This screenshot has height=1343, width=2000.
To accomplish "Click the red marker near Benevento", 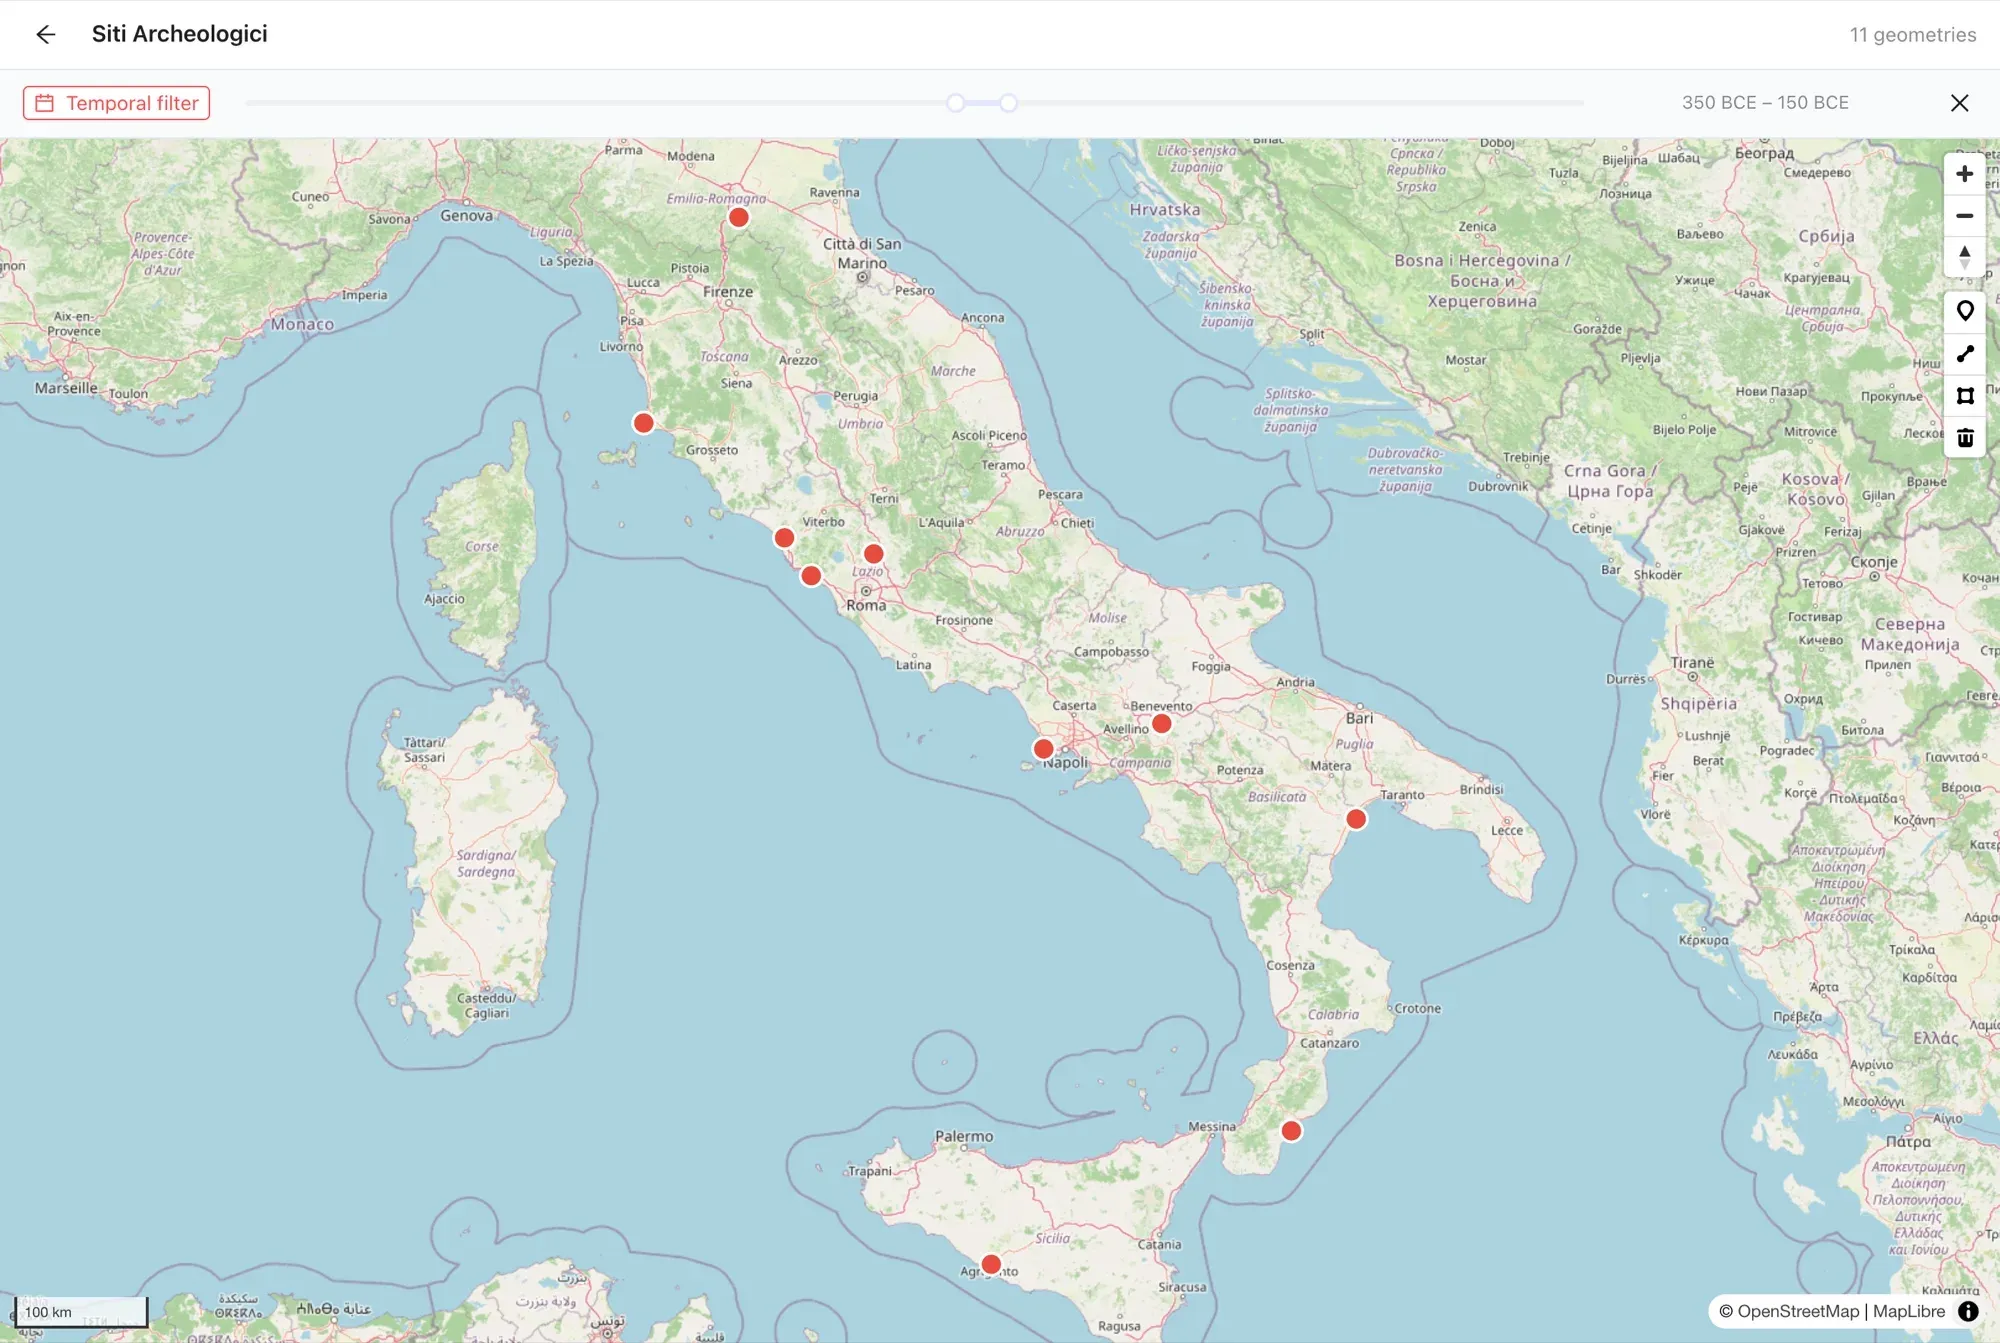I will tap(1161, 723).
